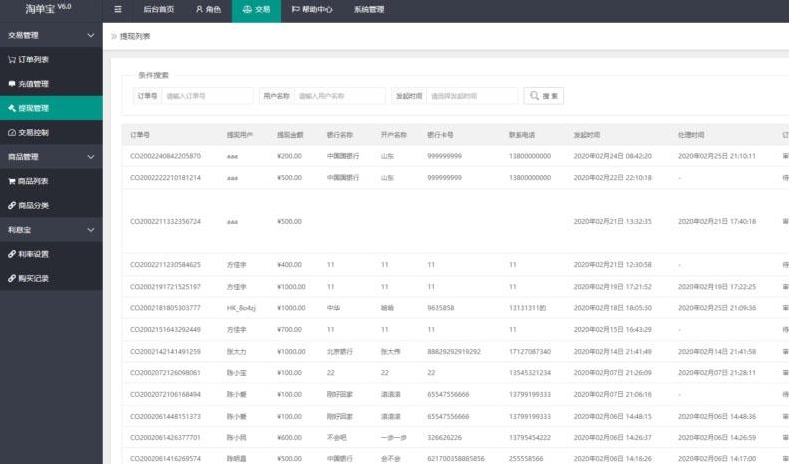The image size is (789, 464).
Task: Click the link icon beside 购买记录
Action: 11,278
